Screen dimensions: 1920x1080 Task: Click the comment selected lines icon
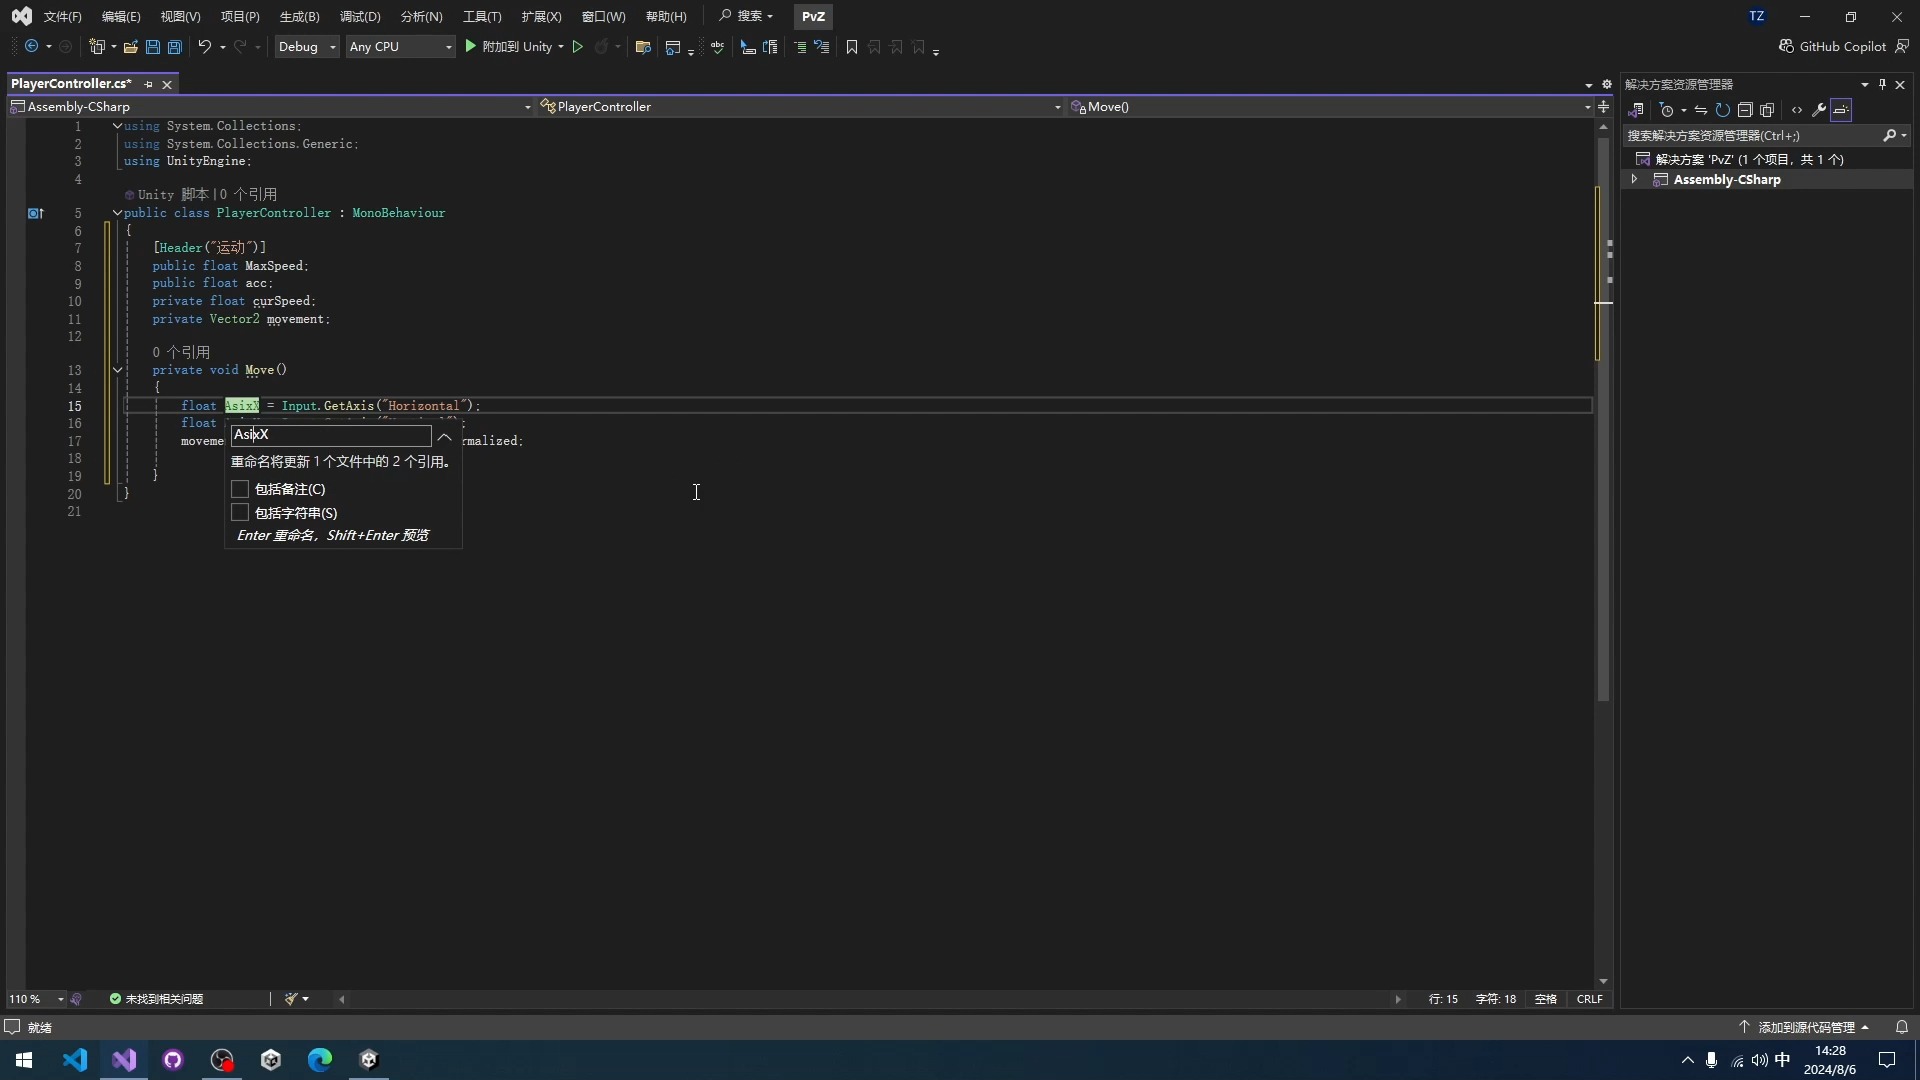coord(800,47)
